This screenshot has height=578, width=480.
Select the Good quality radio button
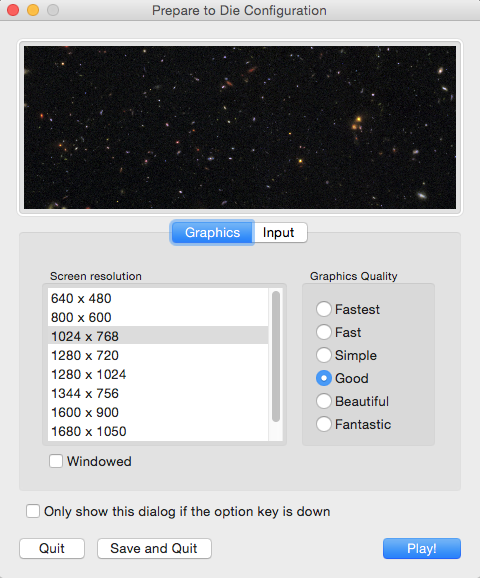(324, 378)
